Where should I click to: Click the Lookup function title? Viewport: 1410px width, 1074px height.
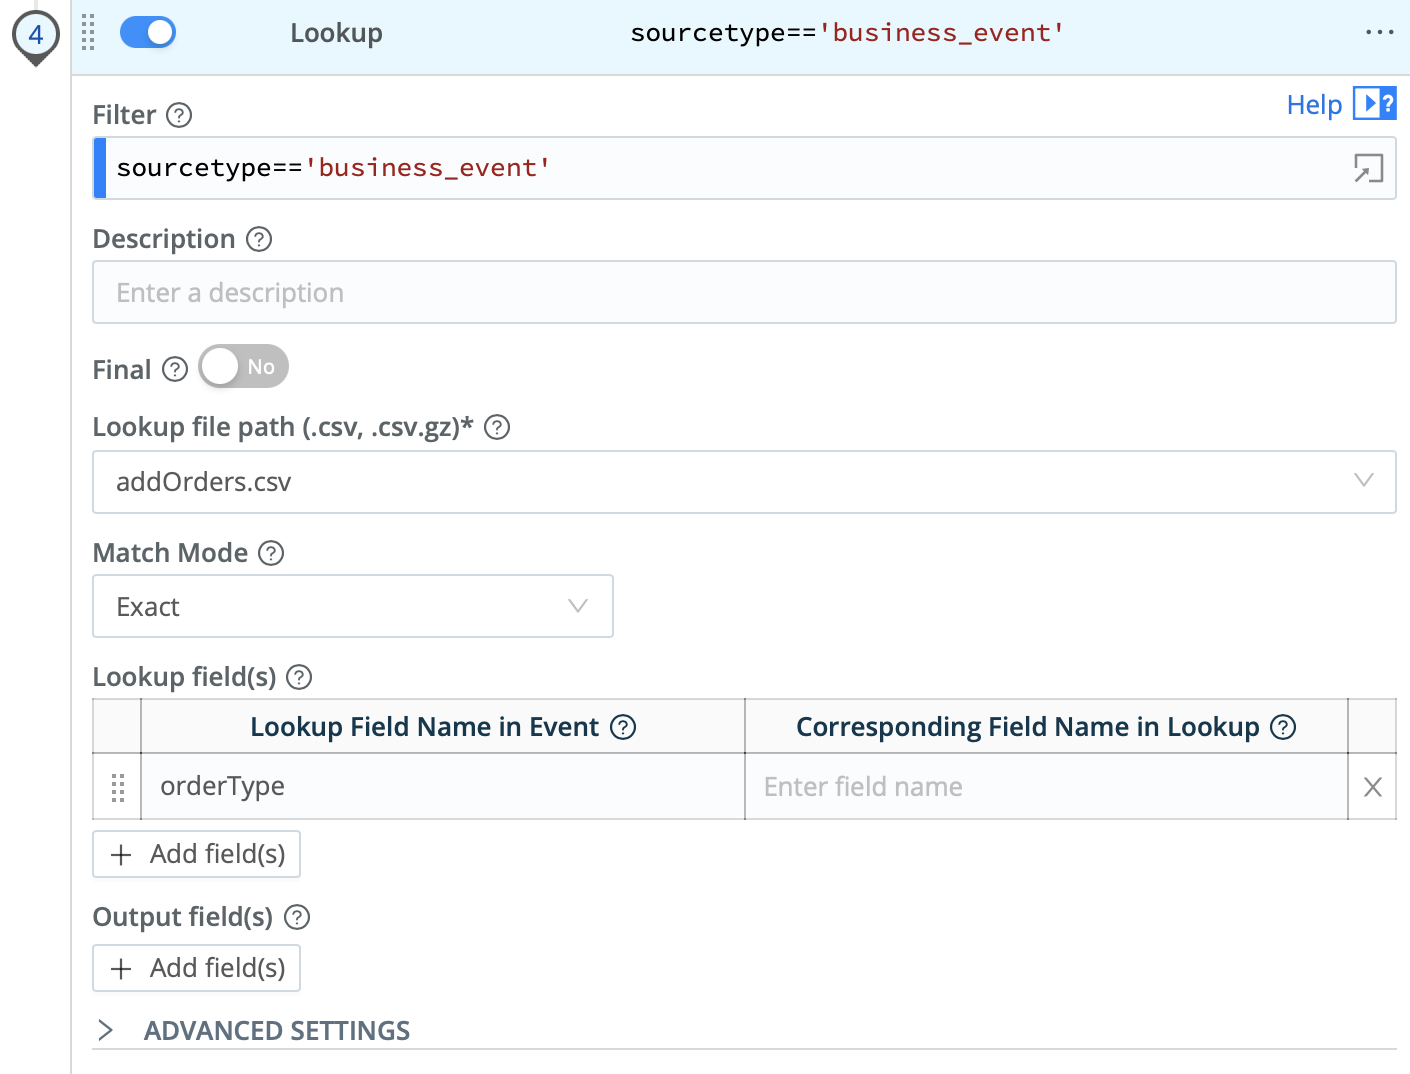(336, 33)
